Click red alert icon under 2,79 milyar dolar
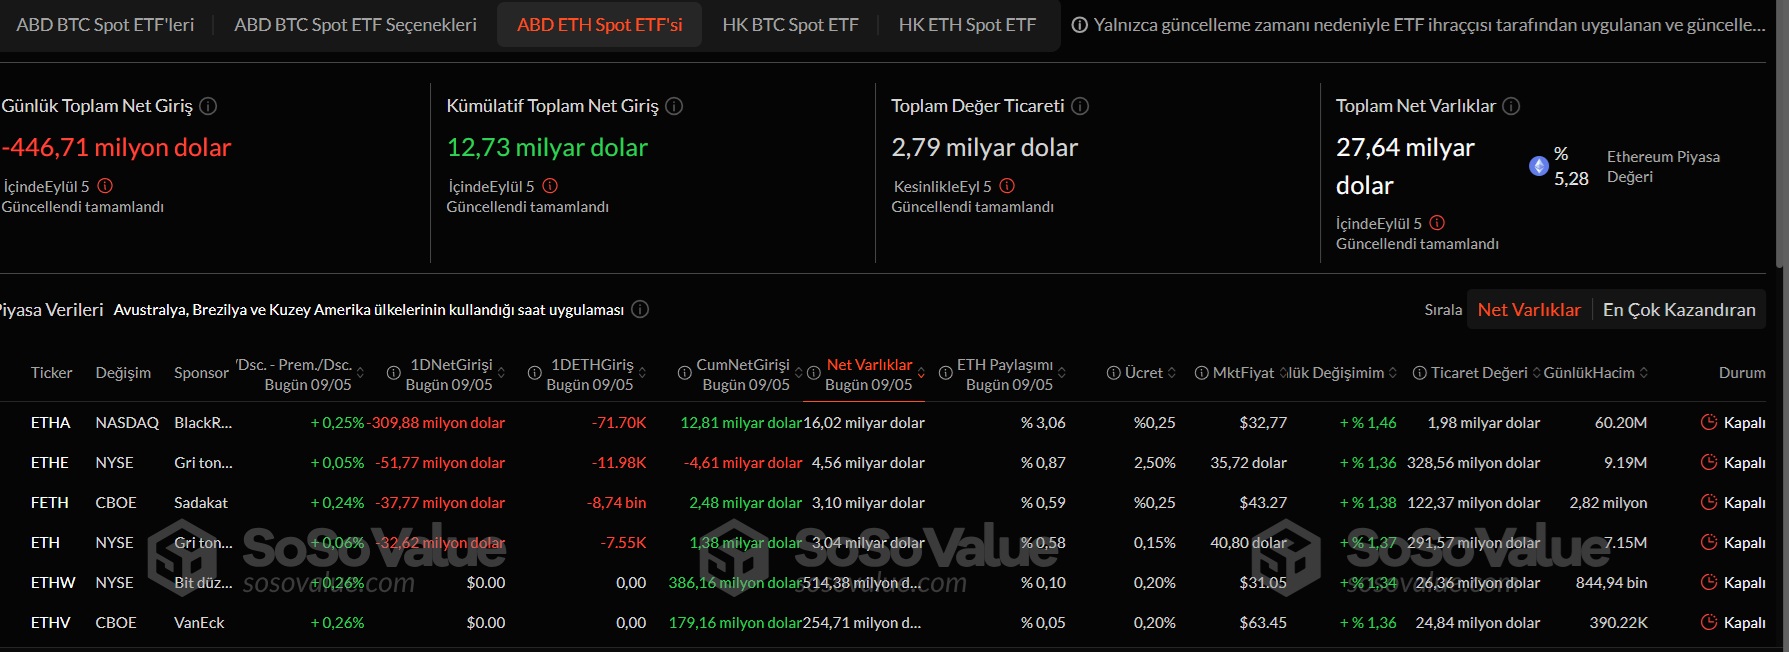Screen dimensions: 1789x652 (x=1007, y=186)
